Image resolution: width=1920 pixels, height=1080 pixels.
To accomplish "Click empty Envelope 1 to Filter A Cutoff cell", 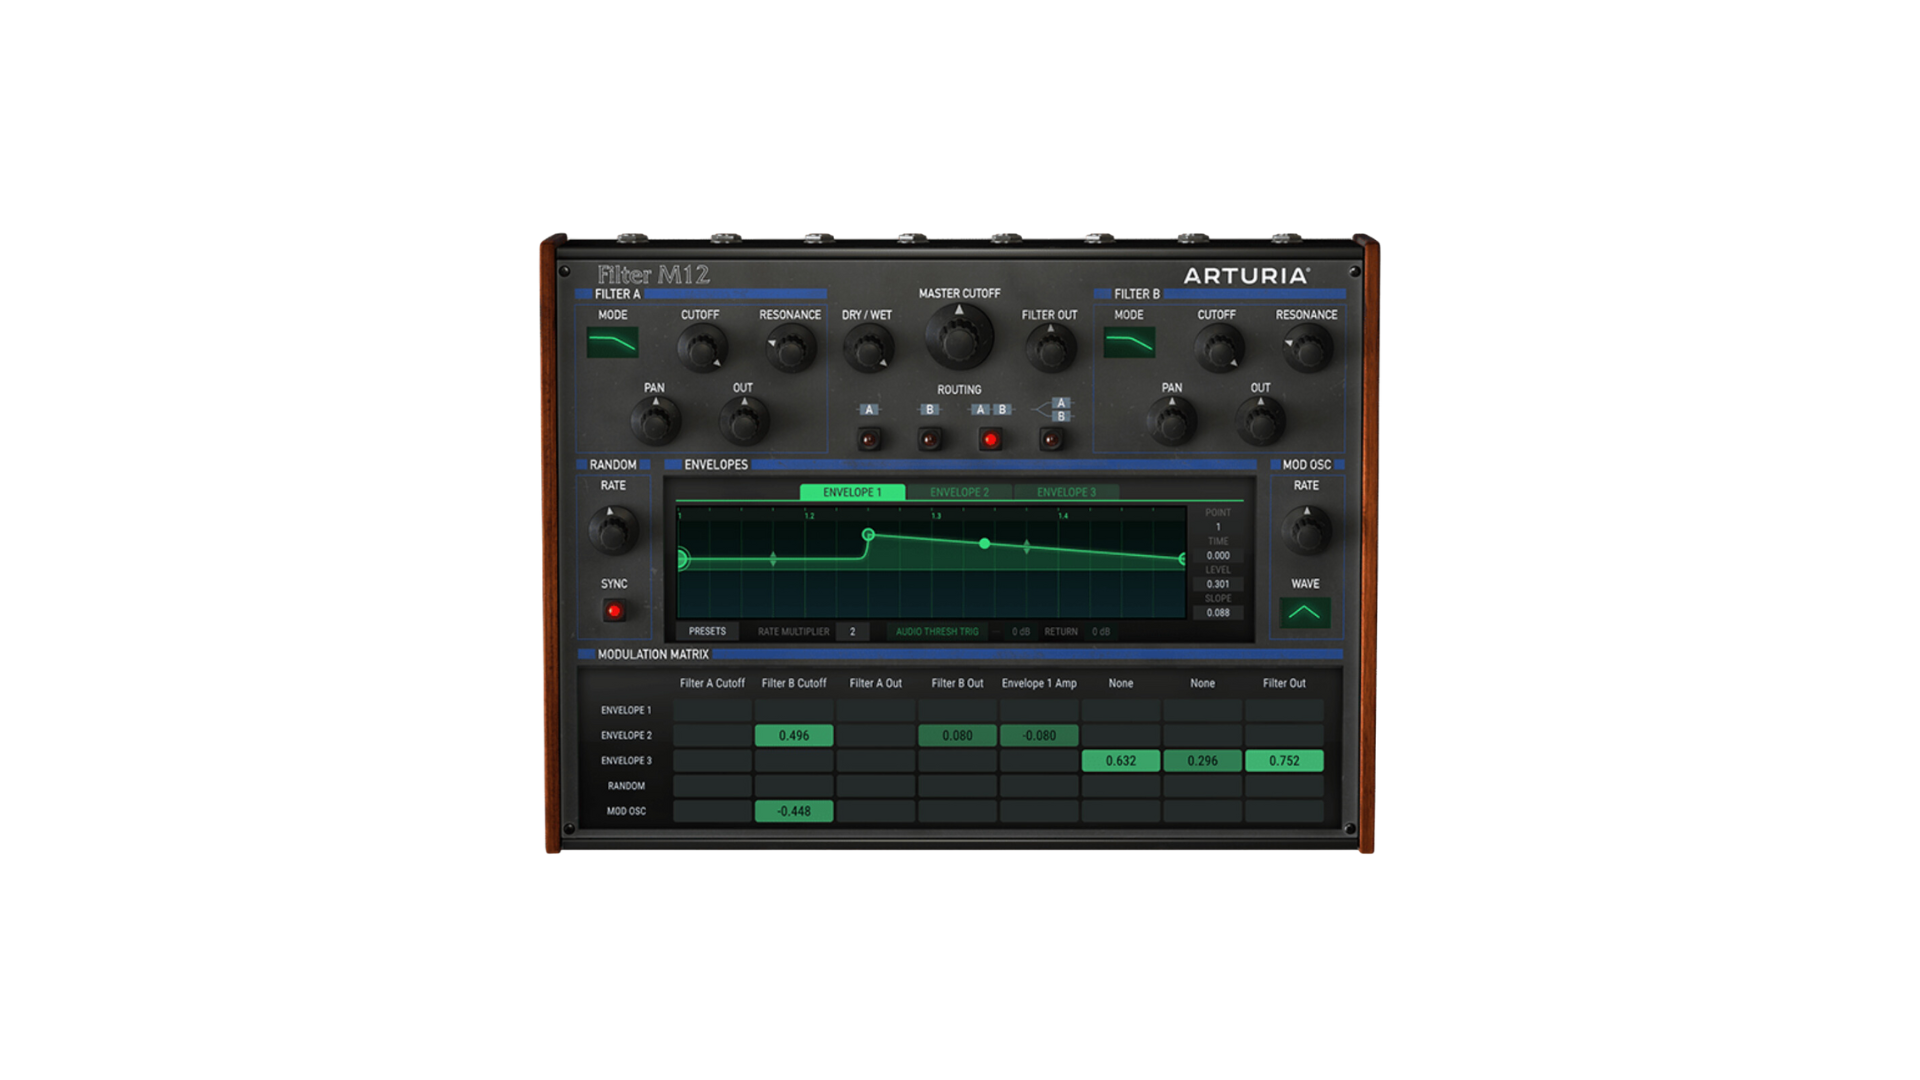I will pos(712,710).
